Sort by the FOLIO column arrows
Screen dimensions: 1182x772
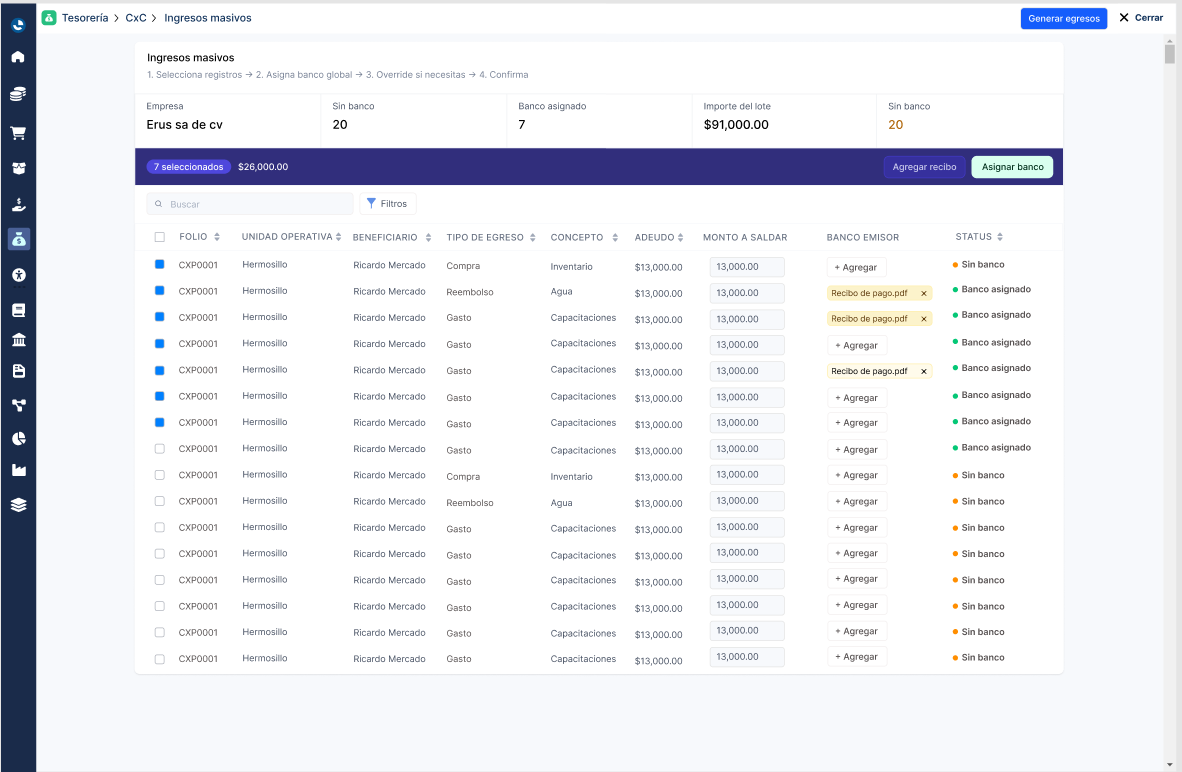217,237
